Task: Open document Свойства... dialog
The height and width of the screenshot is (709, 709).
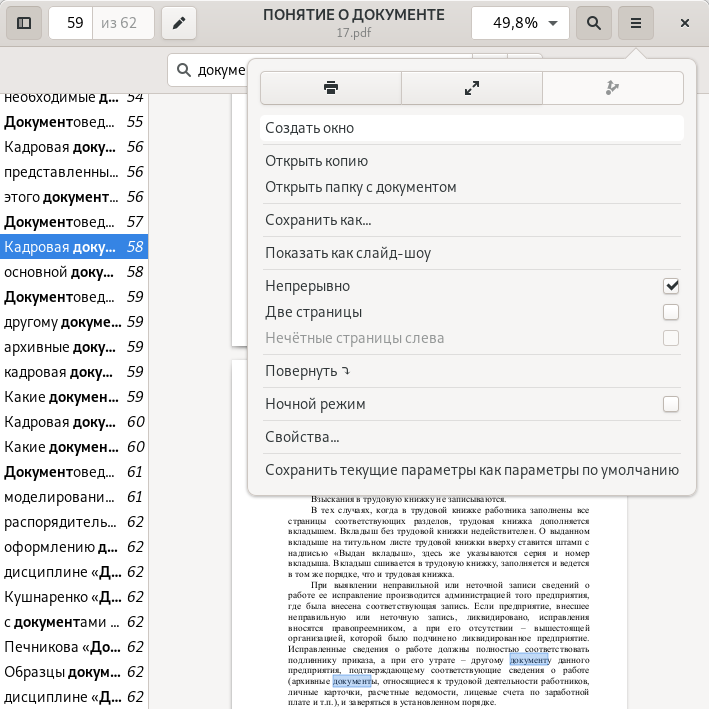Action: click(302, 437)
